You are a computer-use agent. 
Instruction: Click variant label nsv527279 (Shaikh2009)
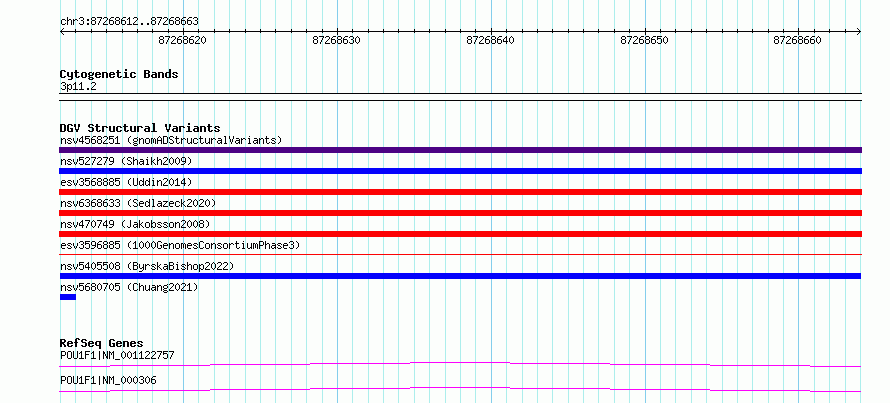[x=126, y=161]
